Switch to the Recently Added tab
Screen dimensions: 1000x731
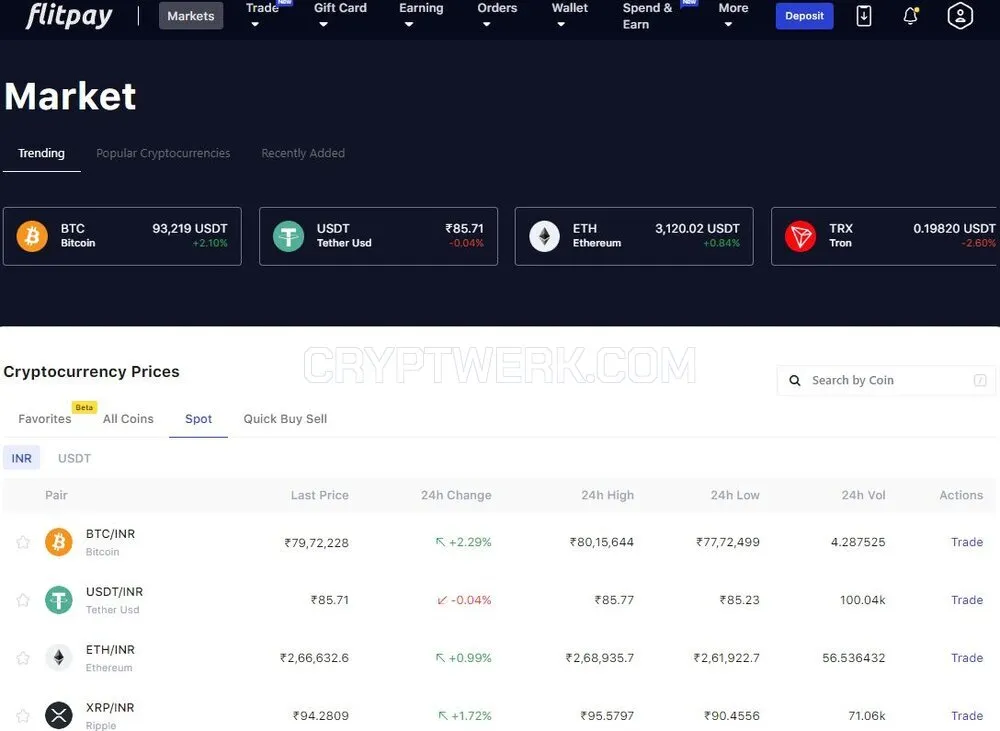point(303,153)
